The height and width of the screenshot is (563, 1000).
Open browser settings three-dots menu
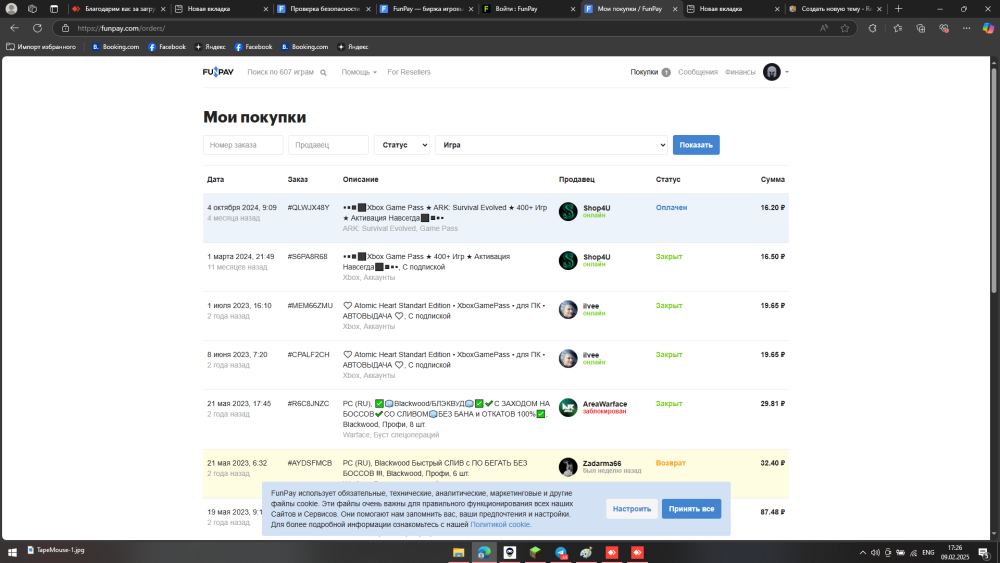pos(966,28)
